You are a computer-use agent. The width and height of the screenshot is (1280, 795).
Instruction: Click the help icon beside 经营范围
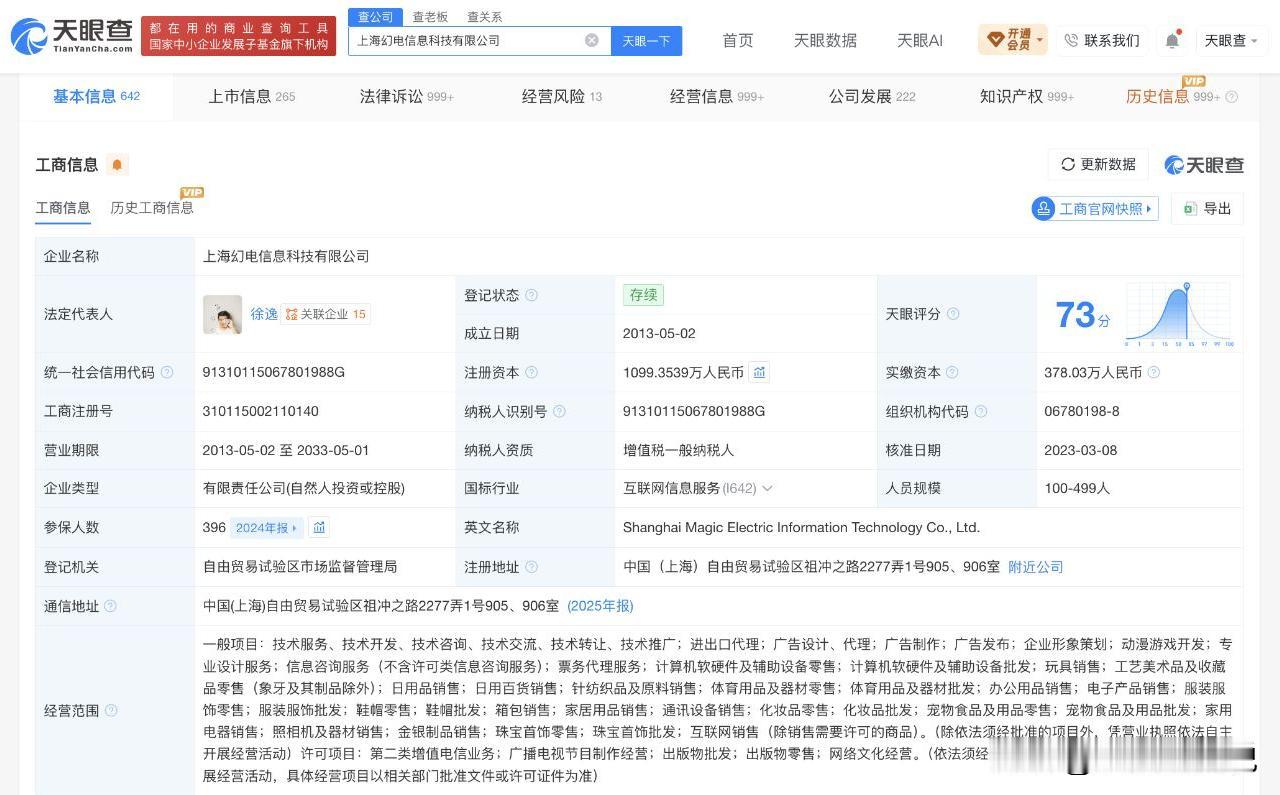[x=111, y=711]
